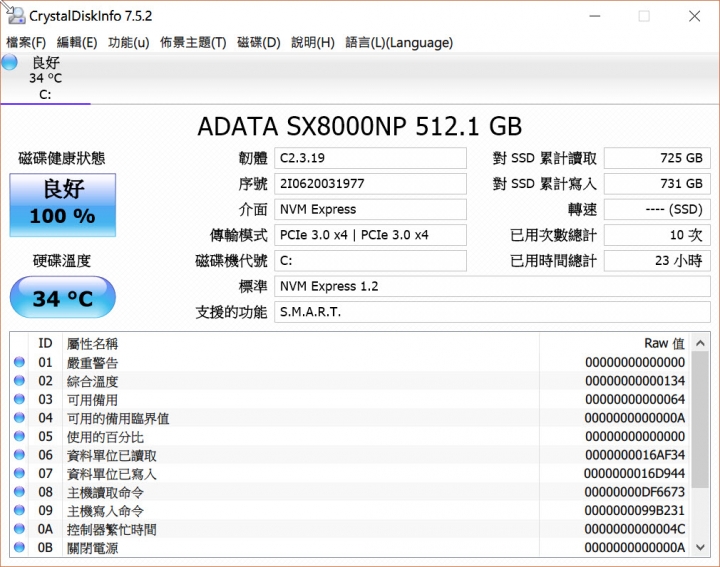
Task: Click status icon of row 07 資料單位已寫入
Action: [19, 473]
